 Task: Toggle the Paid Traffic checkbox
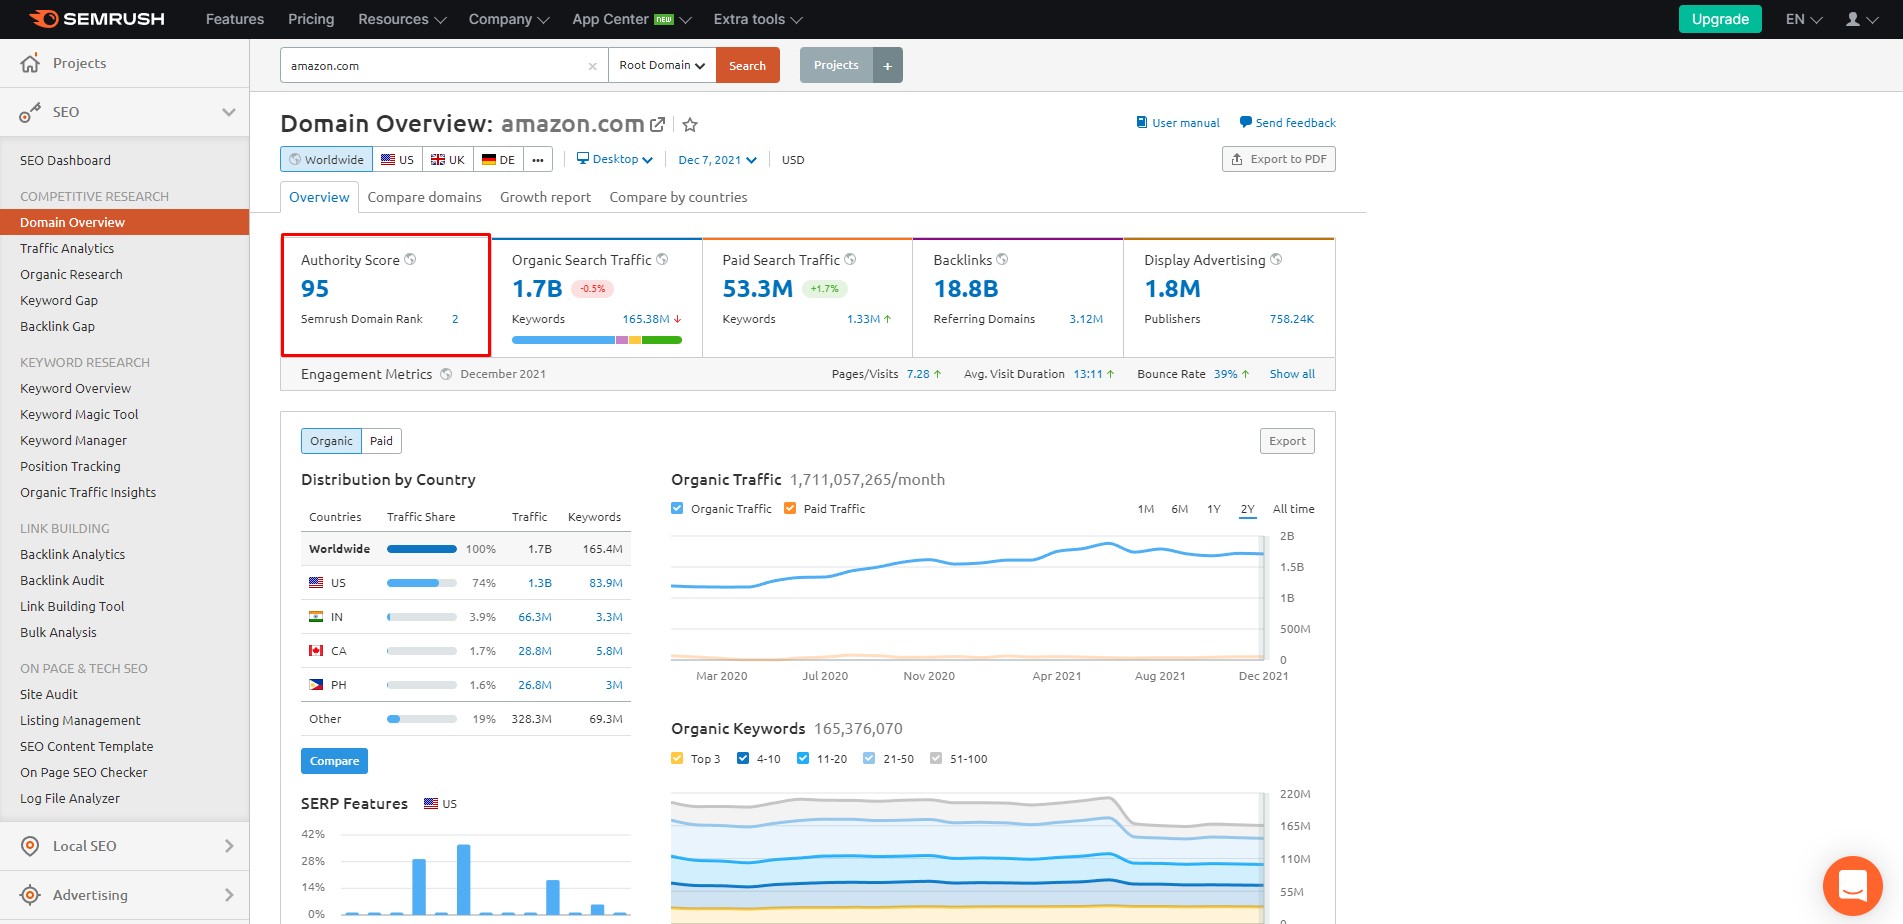[x=790, y=508]
